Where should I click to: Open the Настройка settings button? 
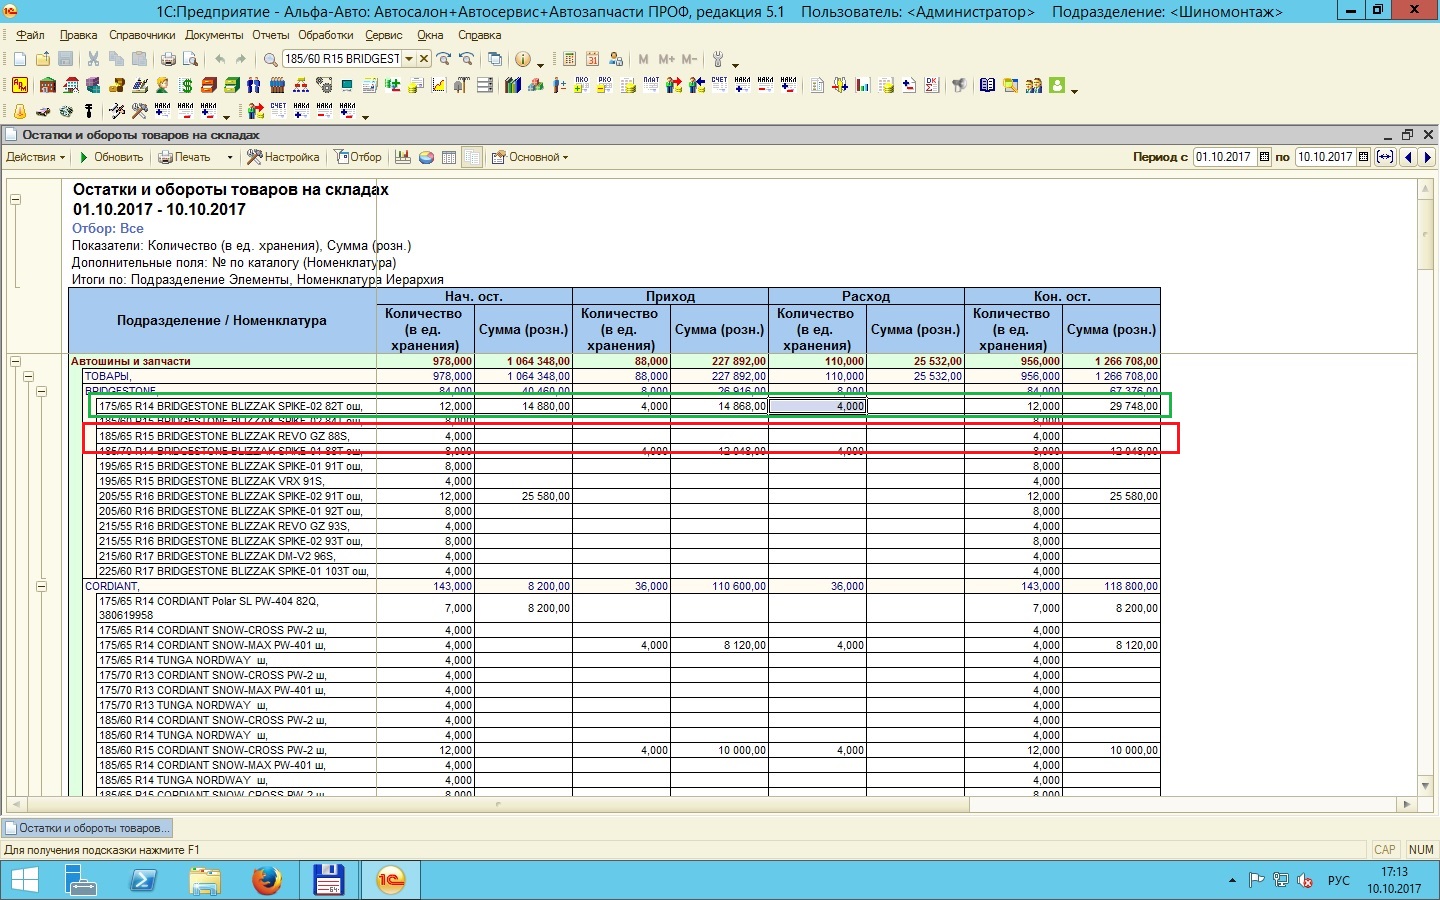point(283,157)
